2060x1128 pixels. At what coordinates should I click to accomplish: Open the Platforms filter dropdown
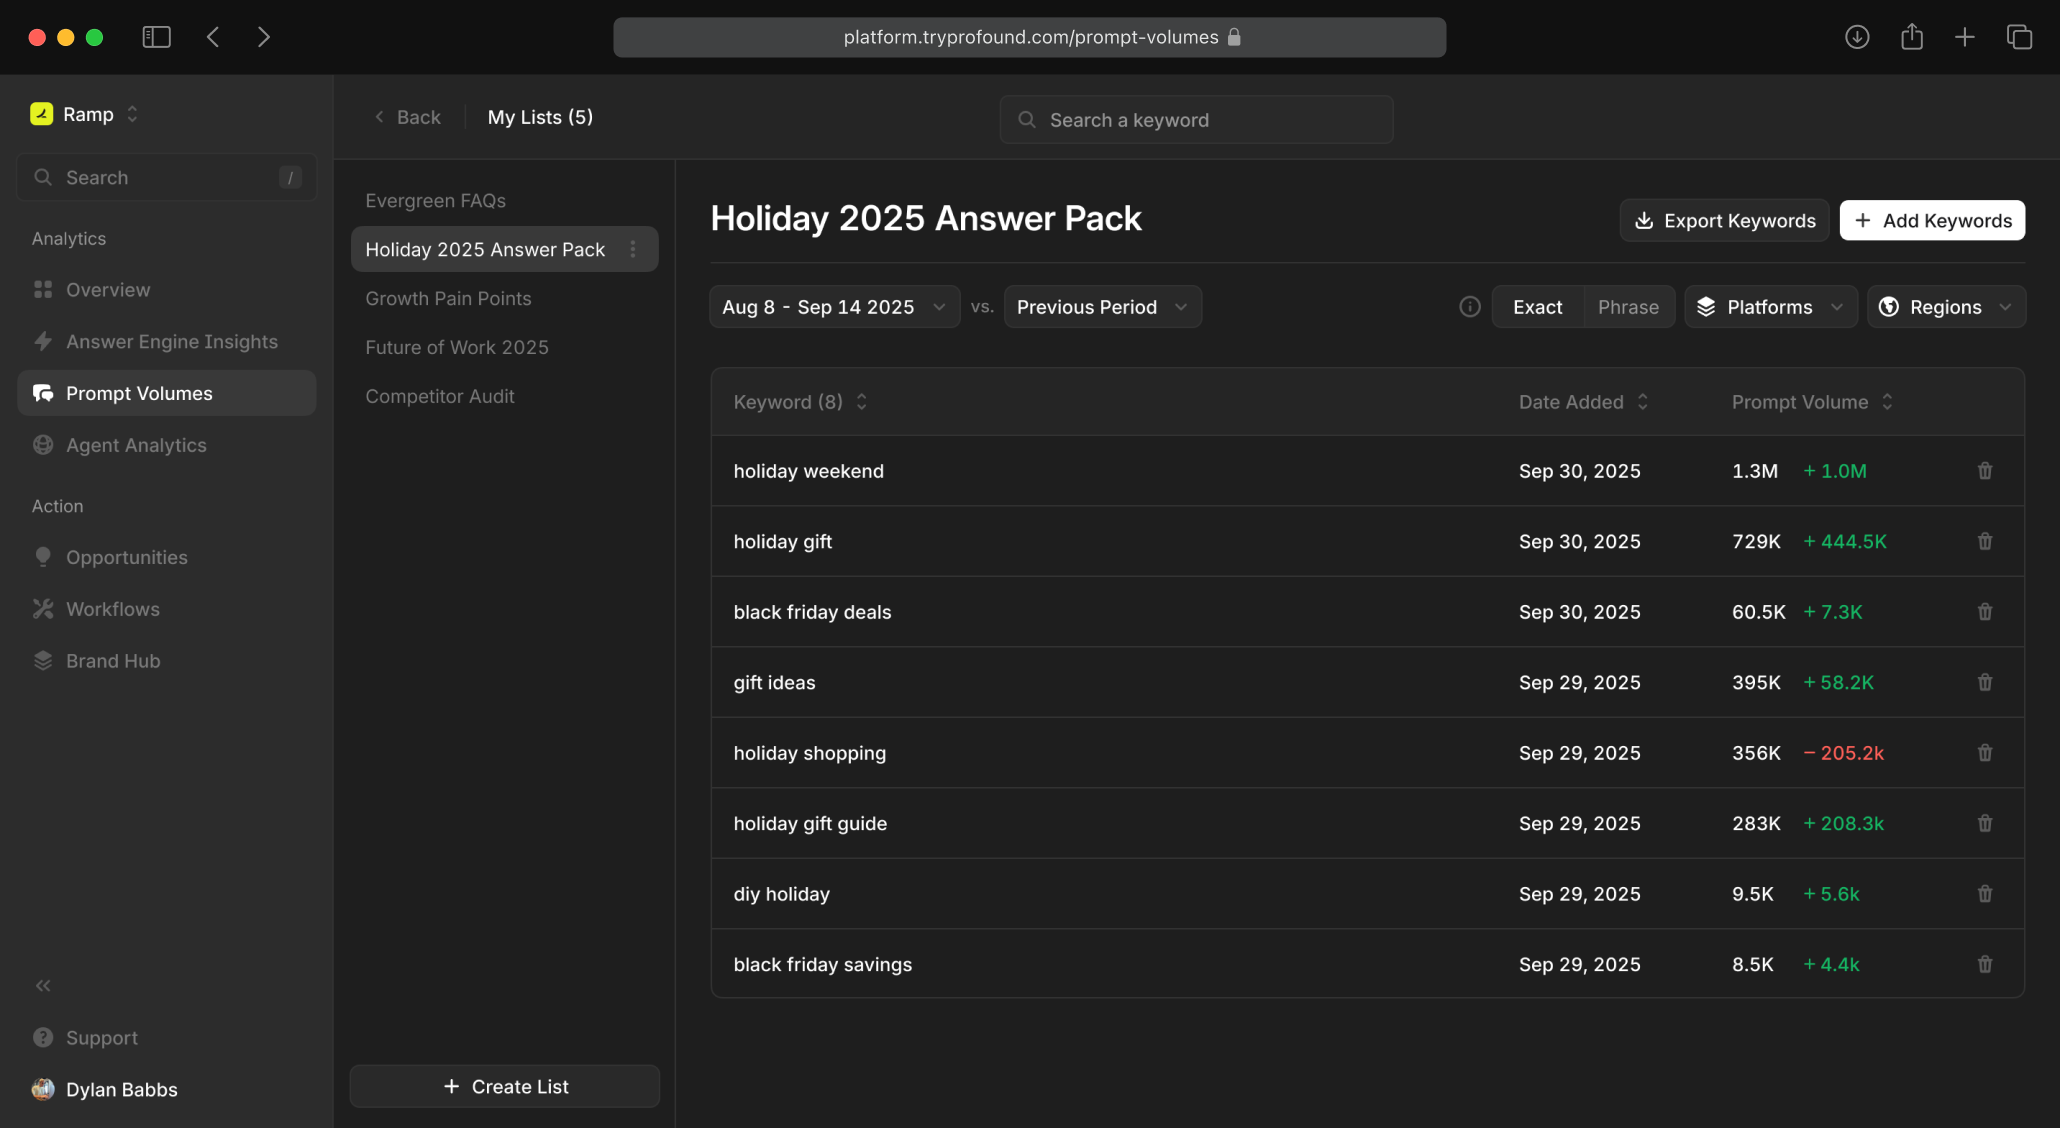[x=1770, y=307]
